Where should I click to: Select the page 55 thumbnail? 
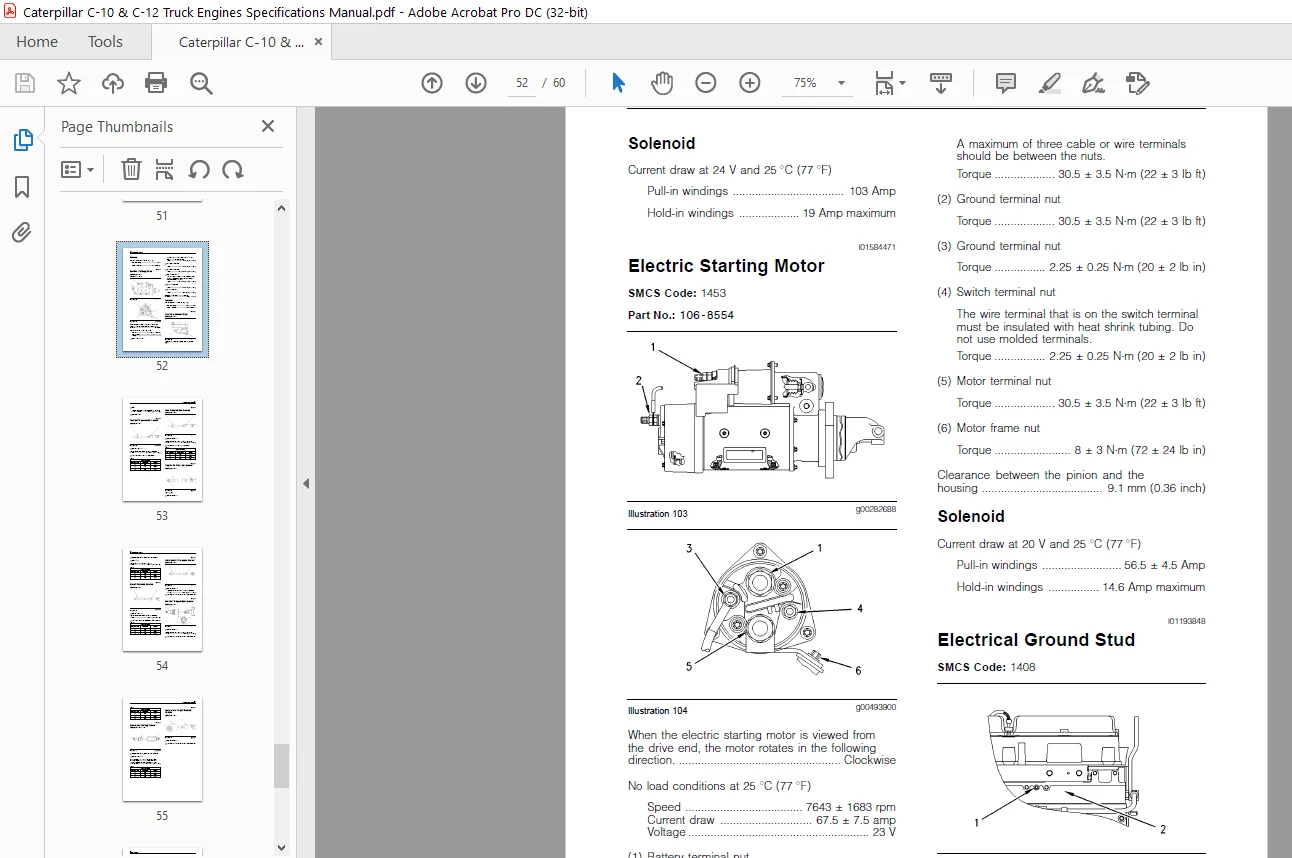162,749
